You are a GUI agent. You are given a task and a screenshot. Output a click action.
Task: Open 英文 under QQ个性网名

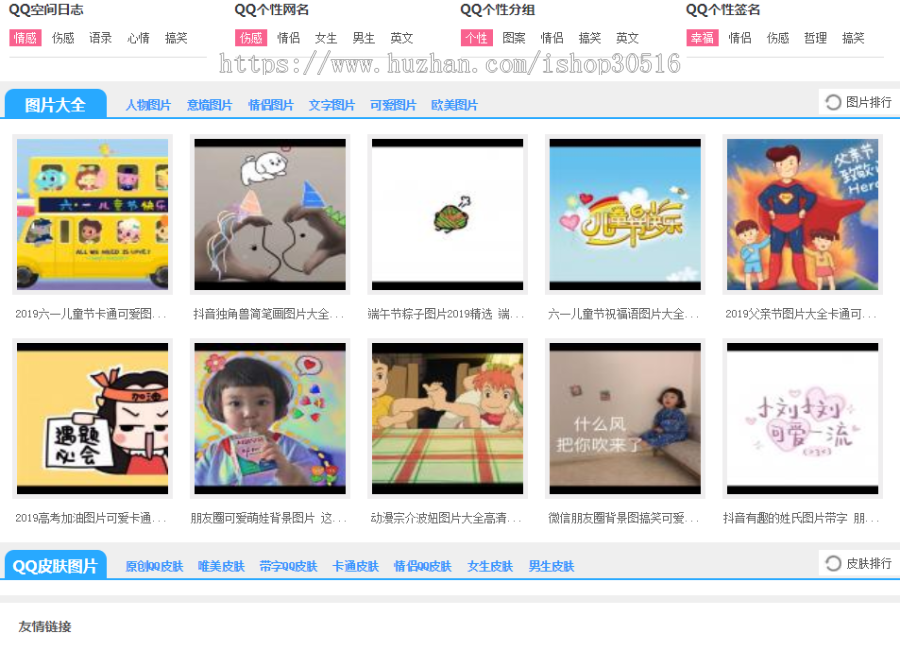click(402, 38)
